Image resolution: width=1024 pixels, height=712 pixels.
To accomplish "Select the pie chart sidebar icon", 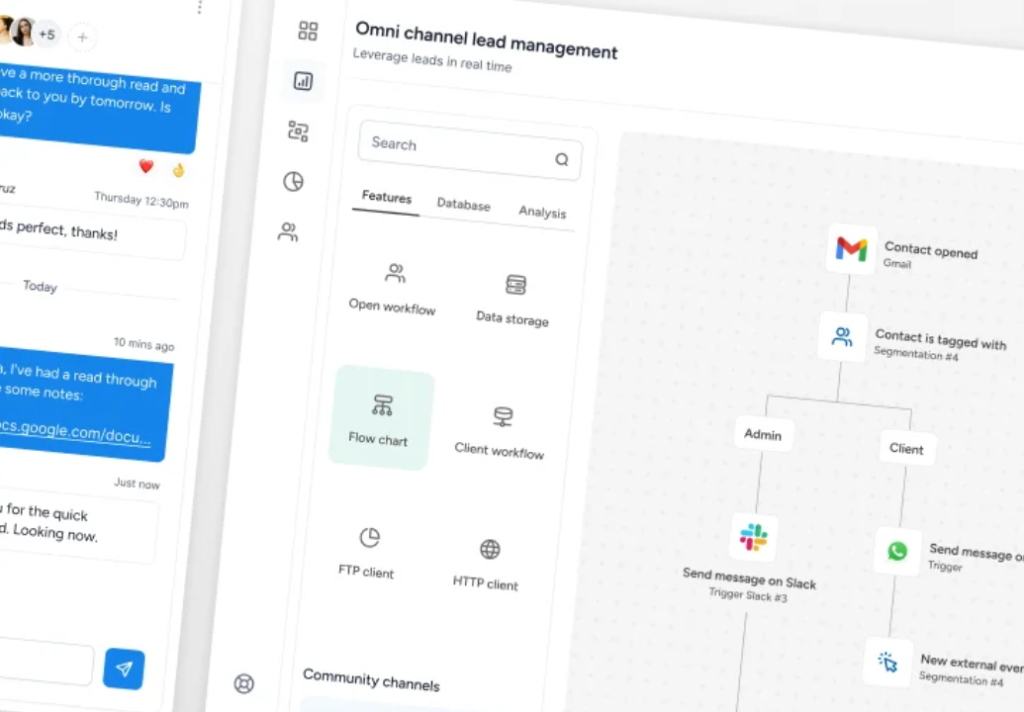I will pos(293,181).
